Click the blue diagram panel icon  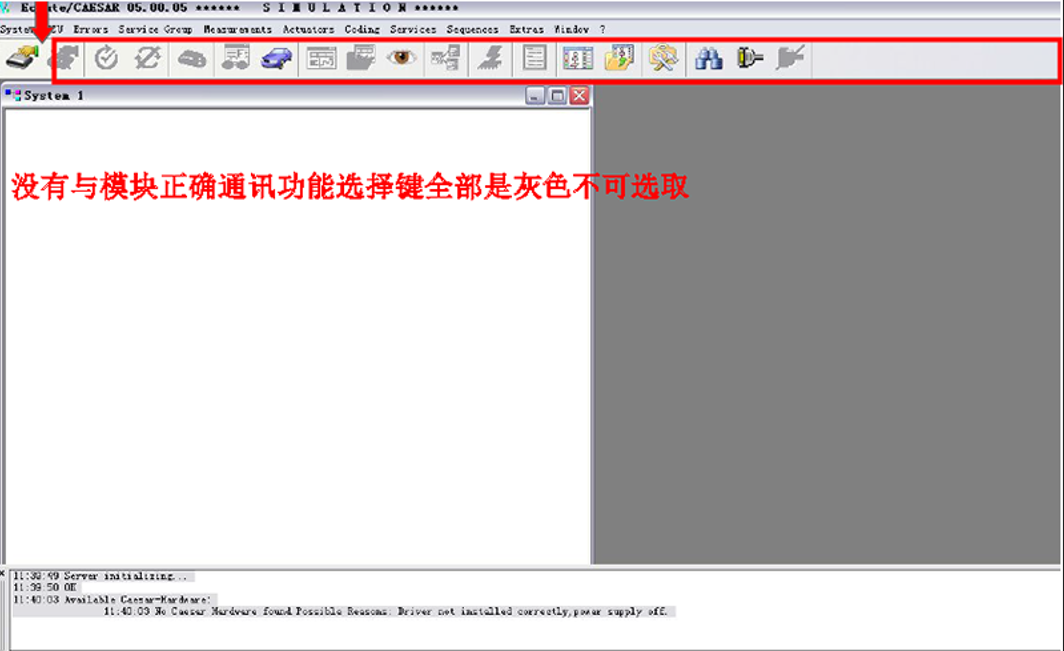click(577, 58)
